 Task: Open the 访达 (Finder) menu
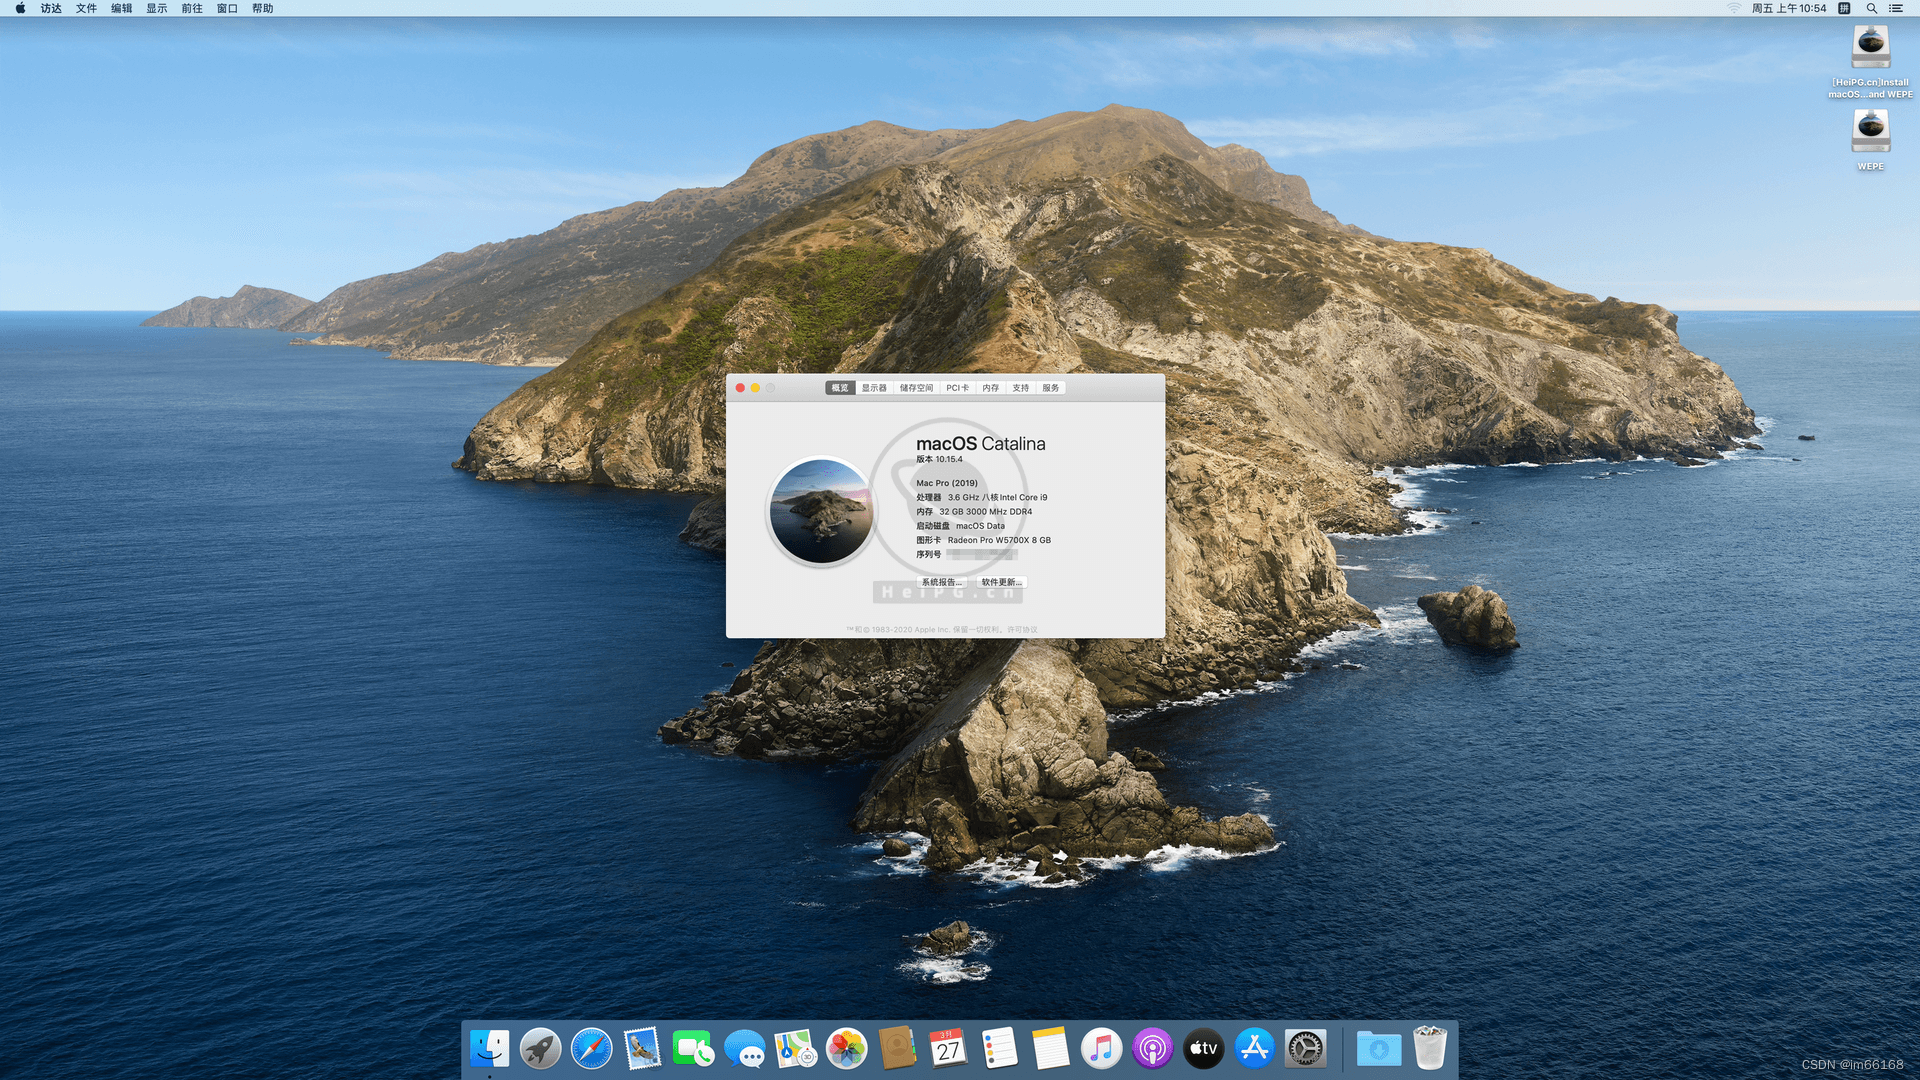point(51,8)
